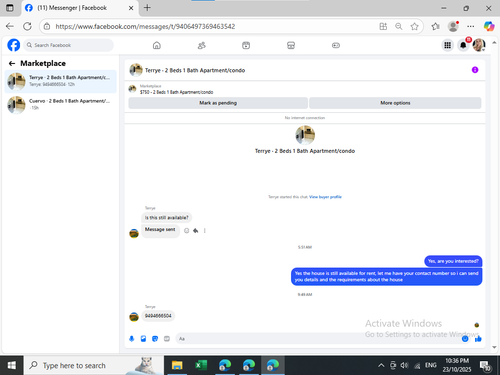The width and height of the screenshot is (500, 375).
Task: Click the browser address bar URL
Action: (145, 26)
